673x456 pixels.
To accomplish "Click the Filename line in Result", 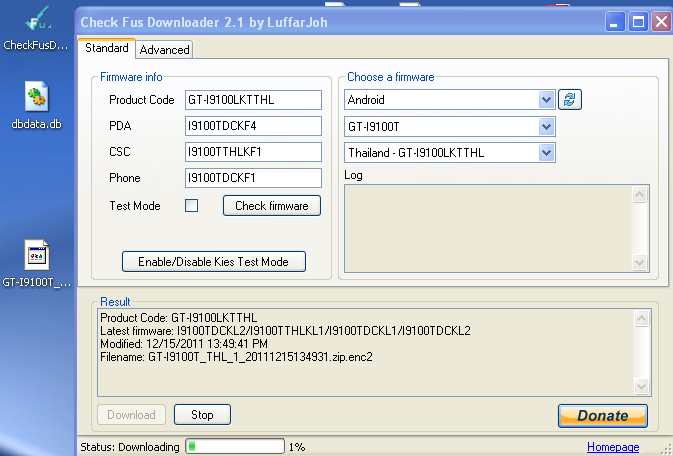I will [x=236, y=357].
